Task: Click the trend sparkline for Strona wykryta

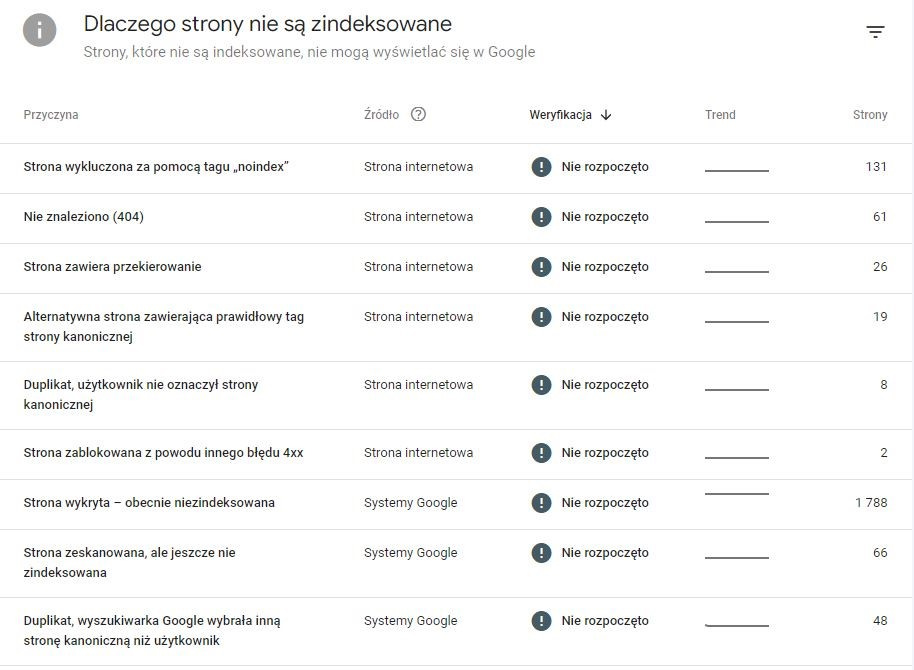Action: pos(737,494)
